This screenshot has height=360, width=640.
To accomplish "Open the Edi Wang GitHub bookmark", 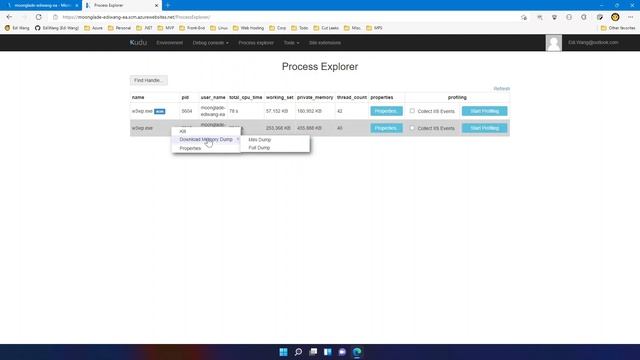I will click(x=57, y=28).
